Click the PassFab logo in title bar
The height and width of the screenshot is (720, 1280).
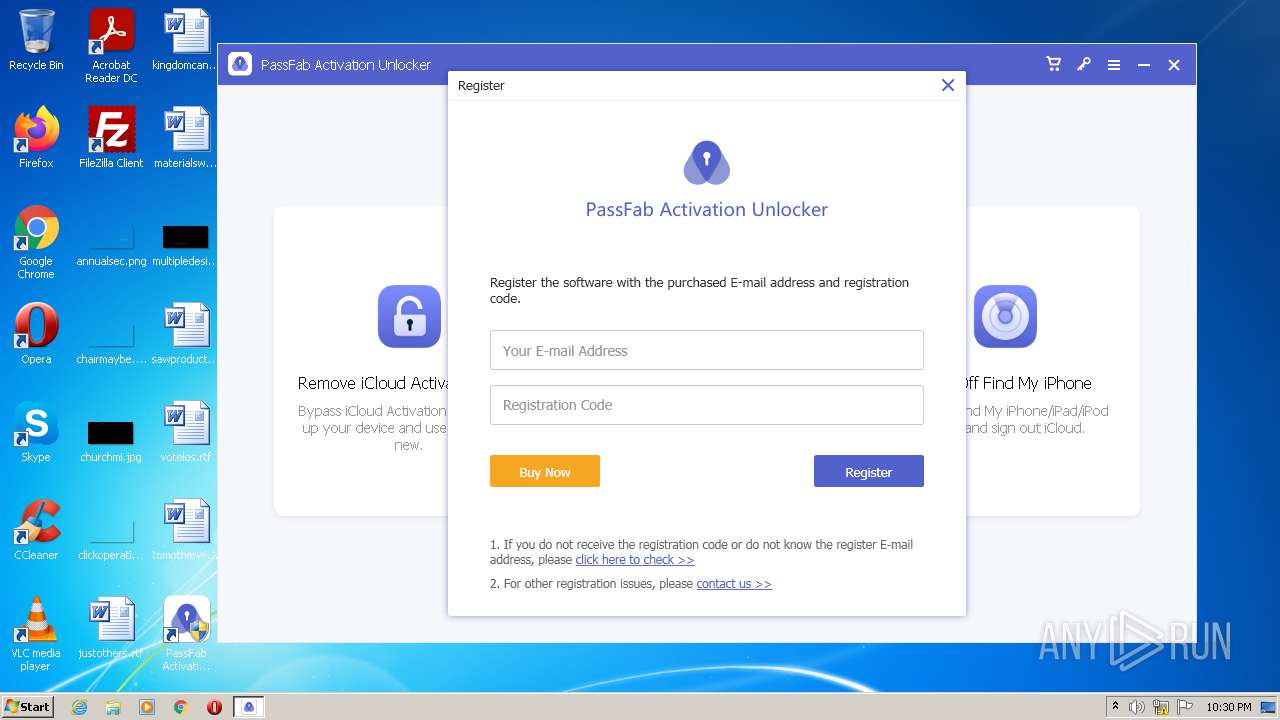(240, 64)
